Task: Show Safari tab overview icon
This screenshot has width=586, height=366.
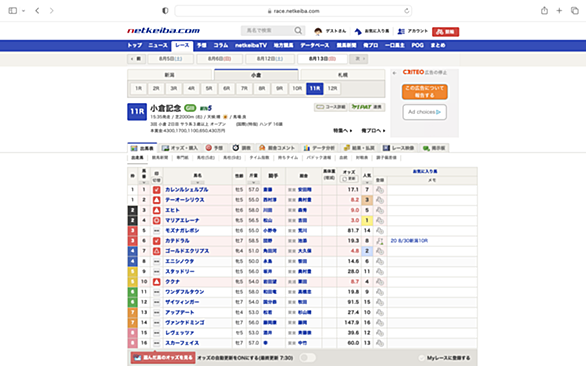Action: coord(574,10)
